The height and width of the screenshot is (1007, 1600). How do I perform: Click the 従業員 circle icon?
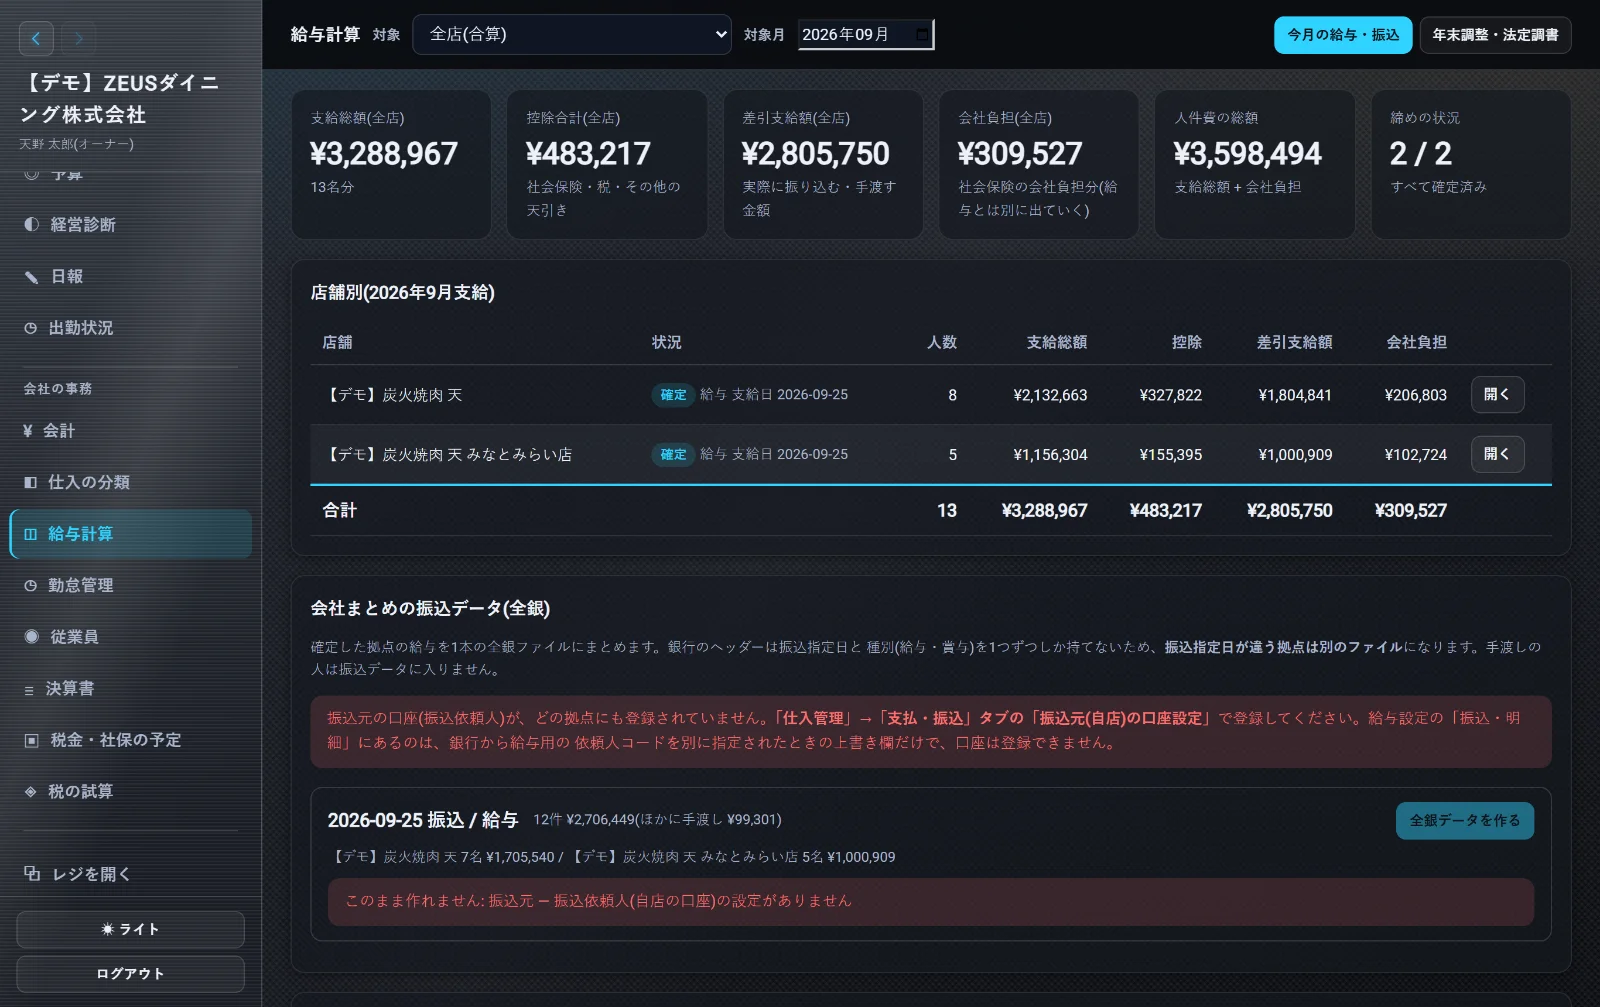tap(32, 637)
